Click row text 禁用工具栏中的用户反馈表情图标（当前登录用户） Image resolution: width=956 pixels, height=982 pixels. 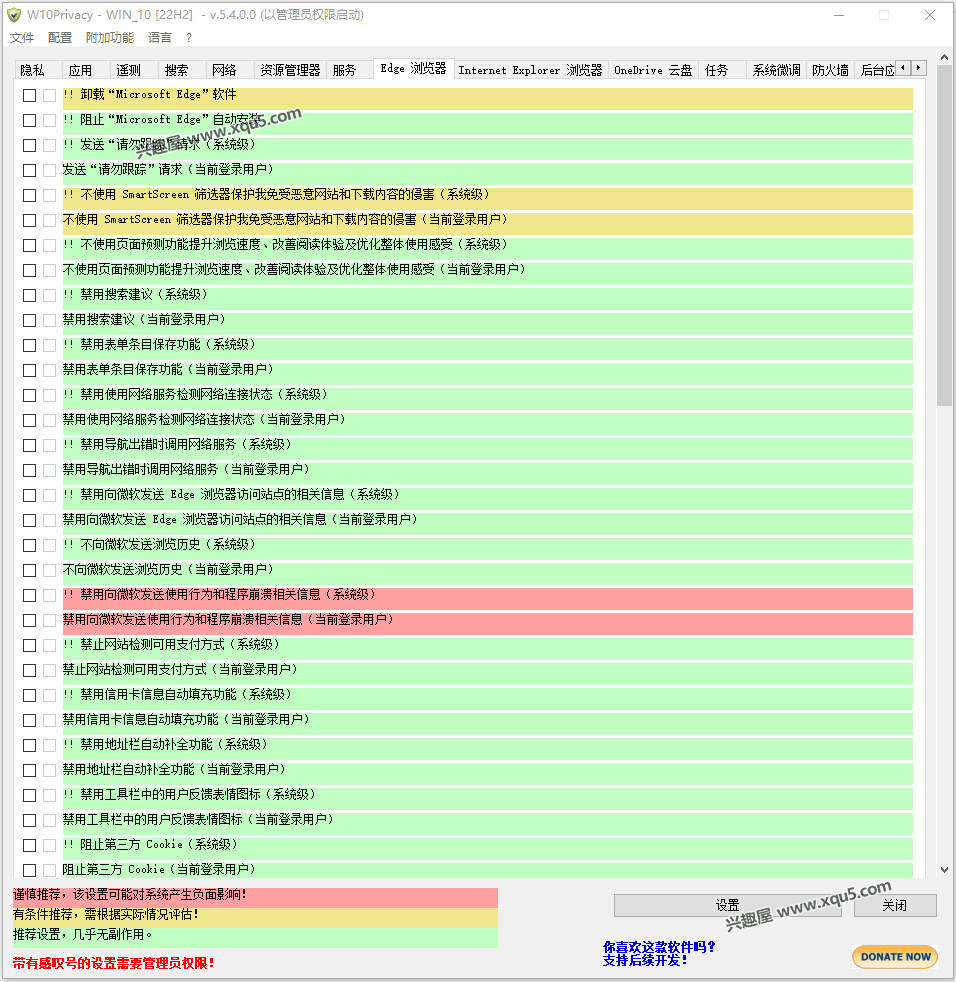coord(198,819)
